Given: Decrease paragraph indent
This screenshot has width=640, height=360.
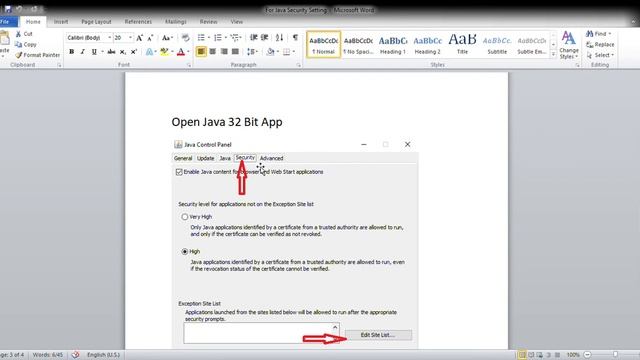Looking at the screenshot, I should coord(253,38).
